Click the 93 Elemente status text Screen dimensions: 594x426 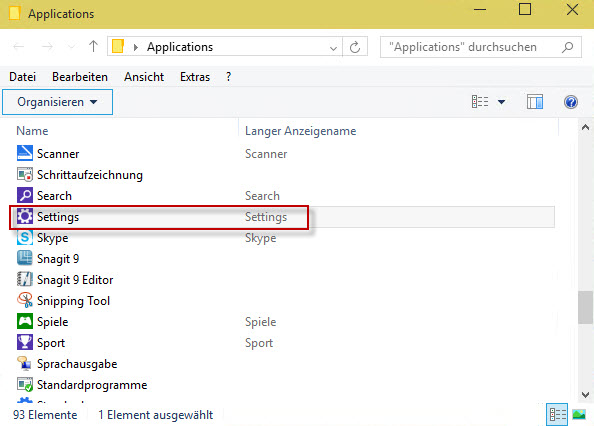pyautogui.click(x=45, y=415)
